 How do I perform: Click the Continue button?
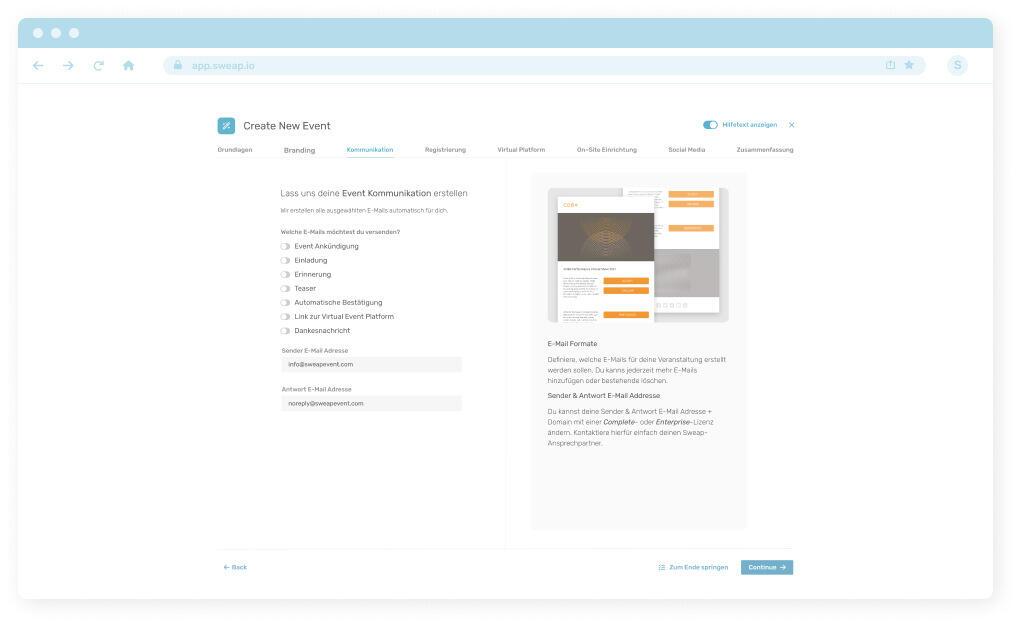[767, 567]
